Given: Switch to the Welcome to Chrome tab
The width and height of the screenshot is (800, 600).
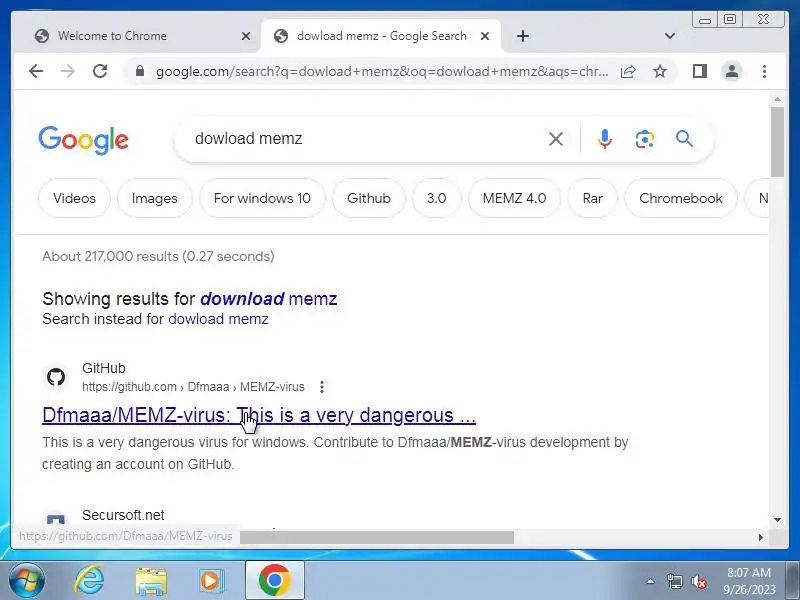Looking at the screenshot, I should tap(138, 36).
